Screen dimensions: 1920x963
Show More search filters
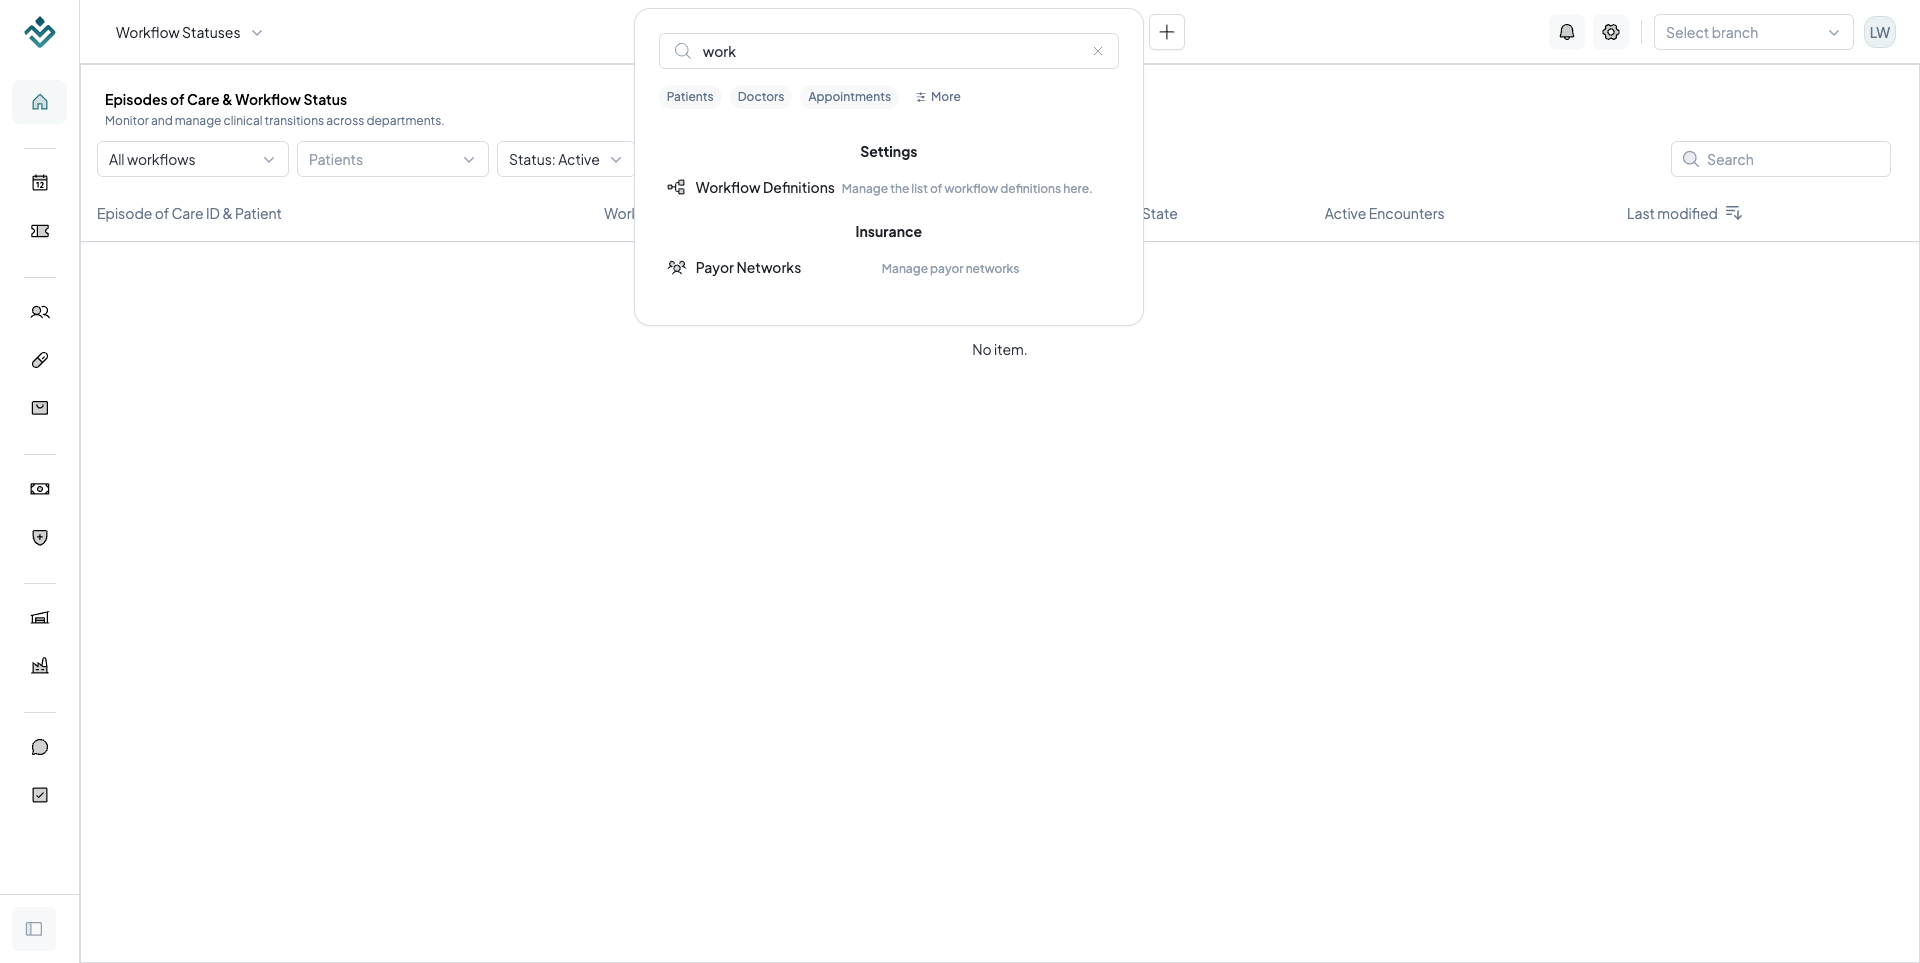[938, 97]
